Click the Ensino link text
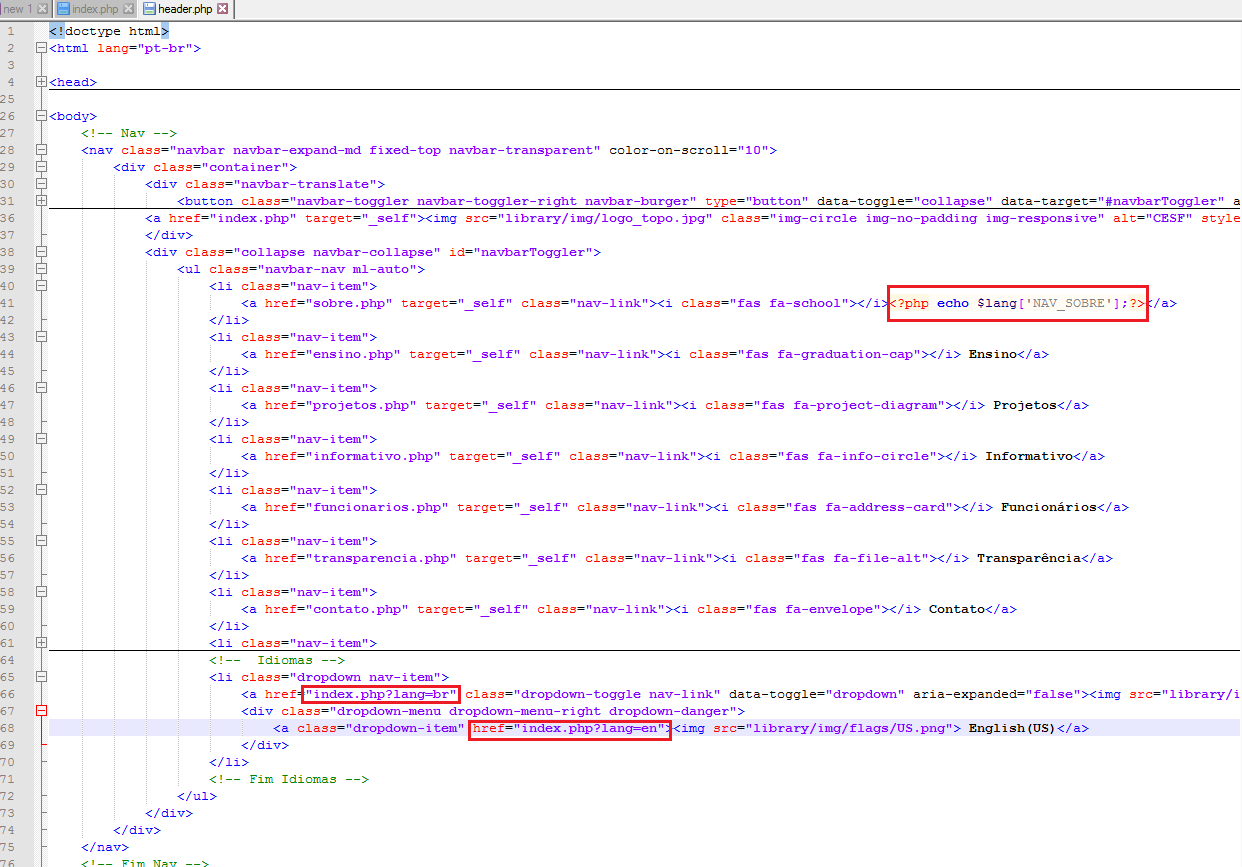Image resolution: width=1242 pixels, height=867 pixels. (992, 354)
